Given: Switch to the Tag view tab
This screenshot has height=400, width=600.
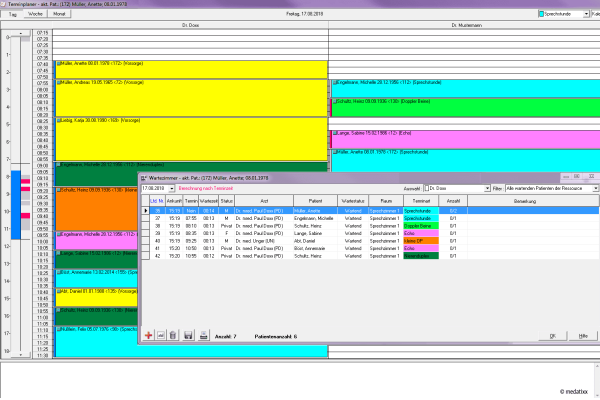Looking at the screenshot, I should click(13, 14).
